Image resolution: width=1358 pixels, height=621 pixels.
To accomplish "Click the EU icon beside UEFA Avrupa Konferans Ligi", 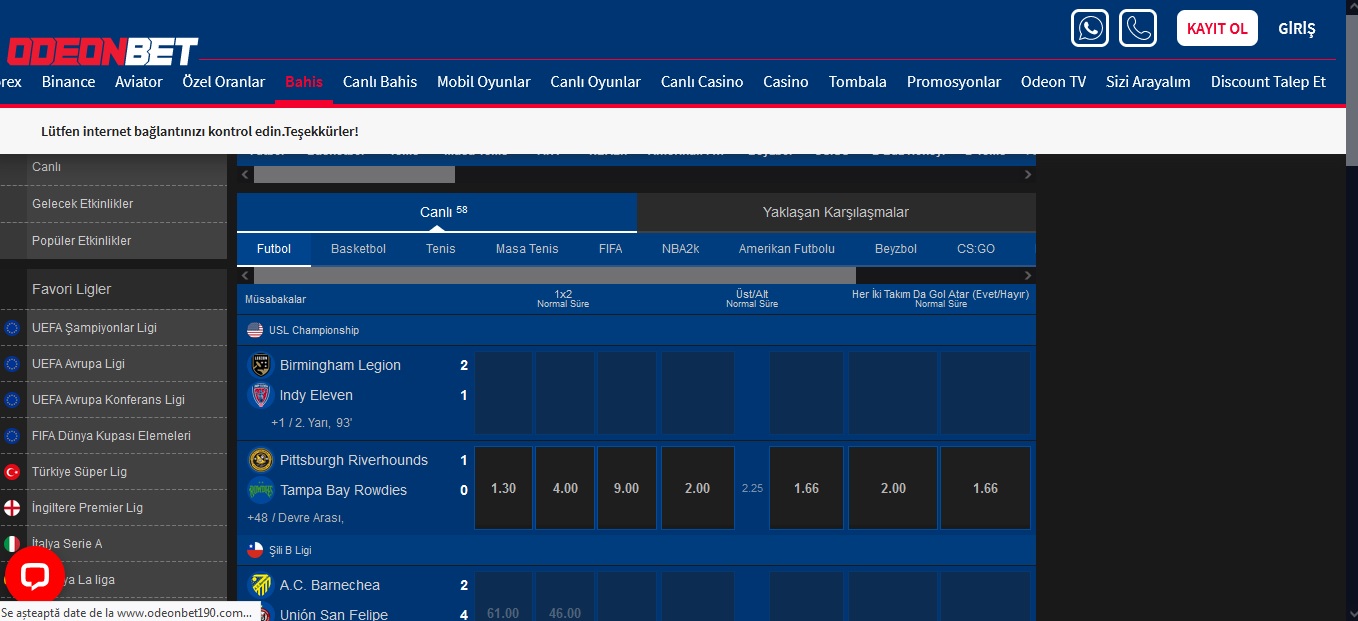I will pyautogui.click(x=12, y=400).
